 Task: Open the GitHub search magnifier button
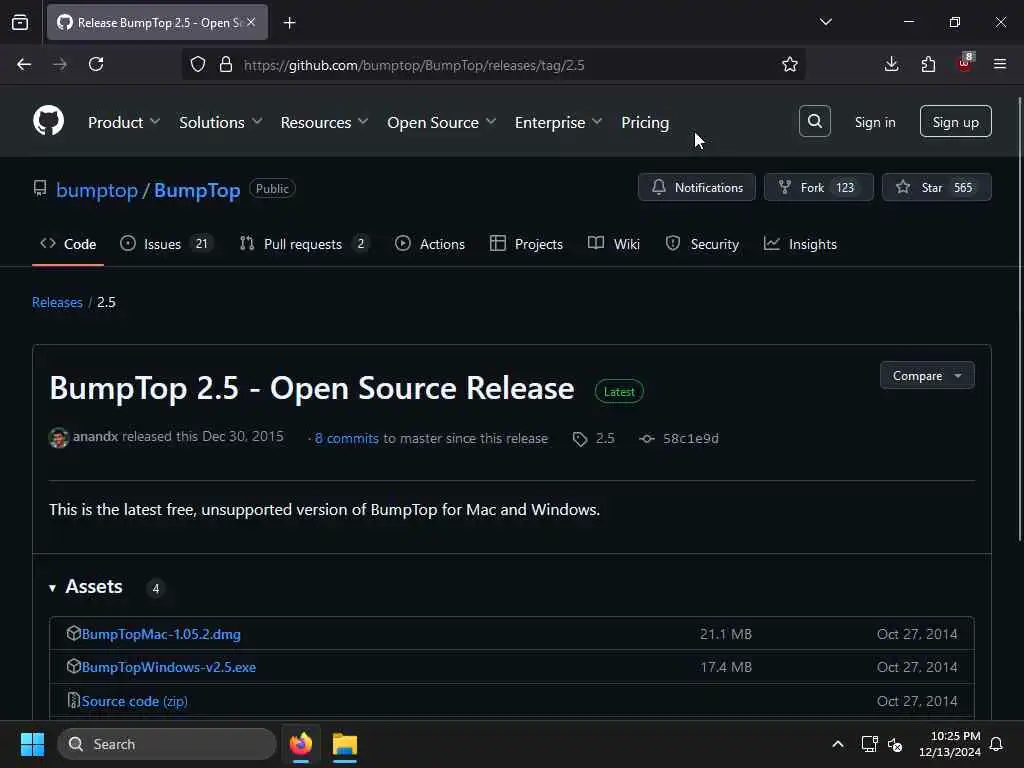tap(814, 121)
